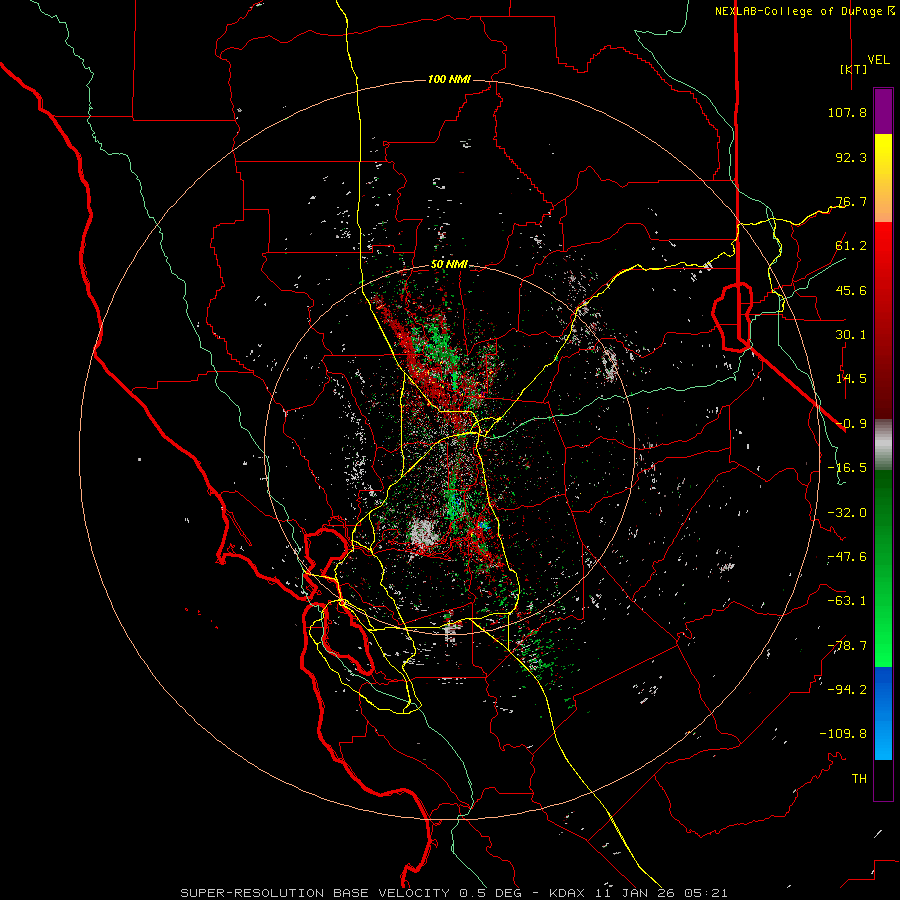Screen dimensions: 900x900
Task: Pick the gray near-zero segment of the color bar
Action: coord(883,444)
